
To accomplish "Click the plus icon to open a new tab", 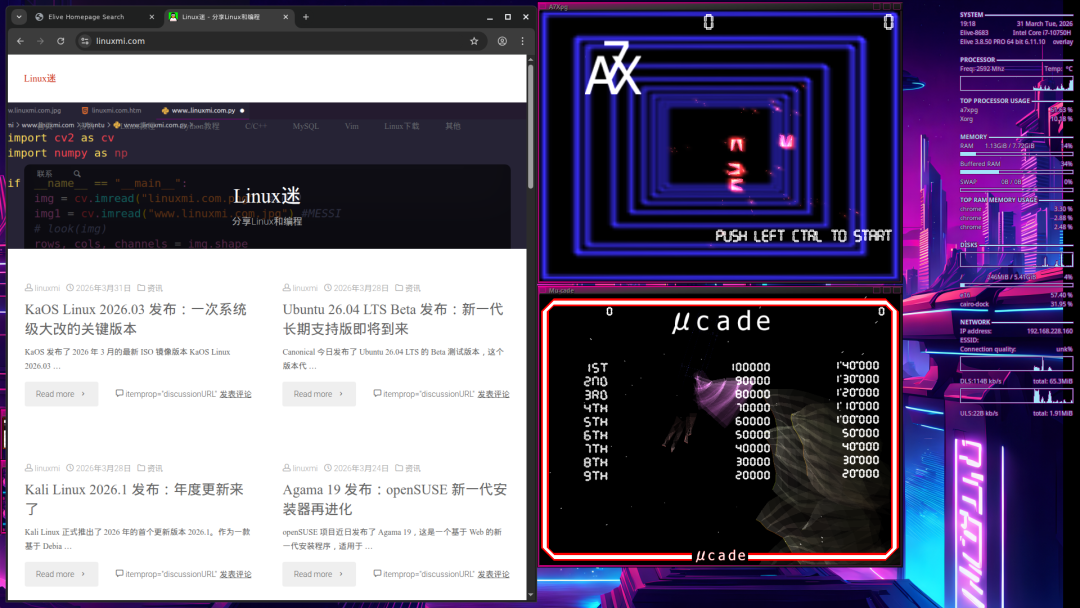I will pyautogui.click(x=306, y=16).
